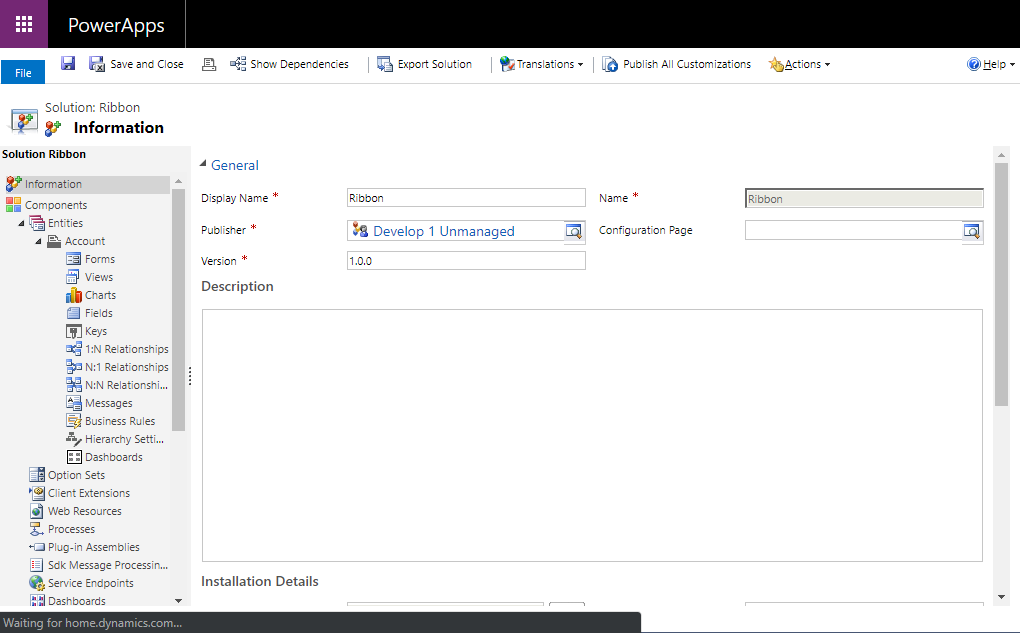The image size is (1020, 633).
Task: Click the Configuration Page input field
Action: pyautogui.click(x=853, y=230)
